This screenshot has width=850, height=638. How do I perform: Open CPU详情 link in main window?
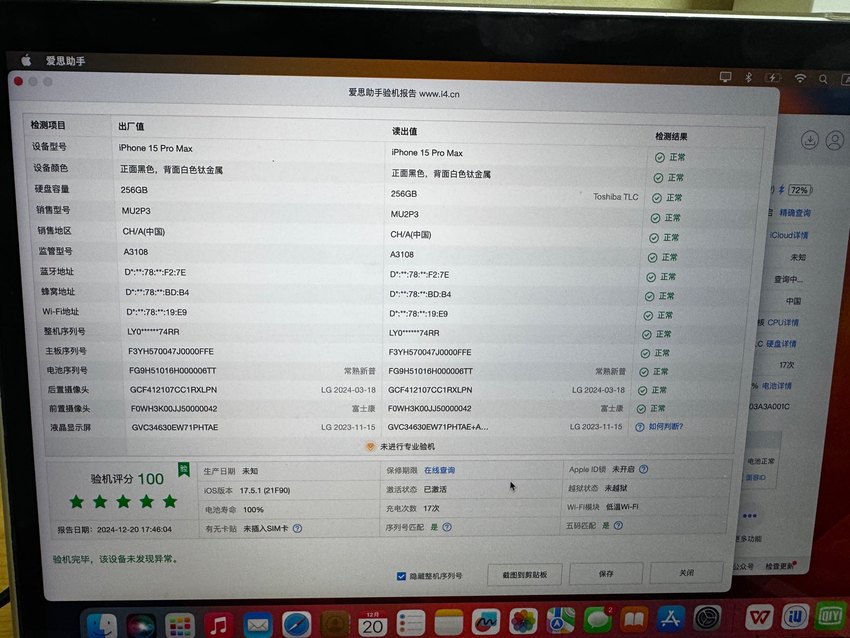click(x=783, y=323)
